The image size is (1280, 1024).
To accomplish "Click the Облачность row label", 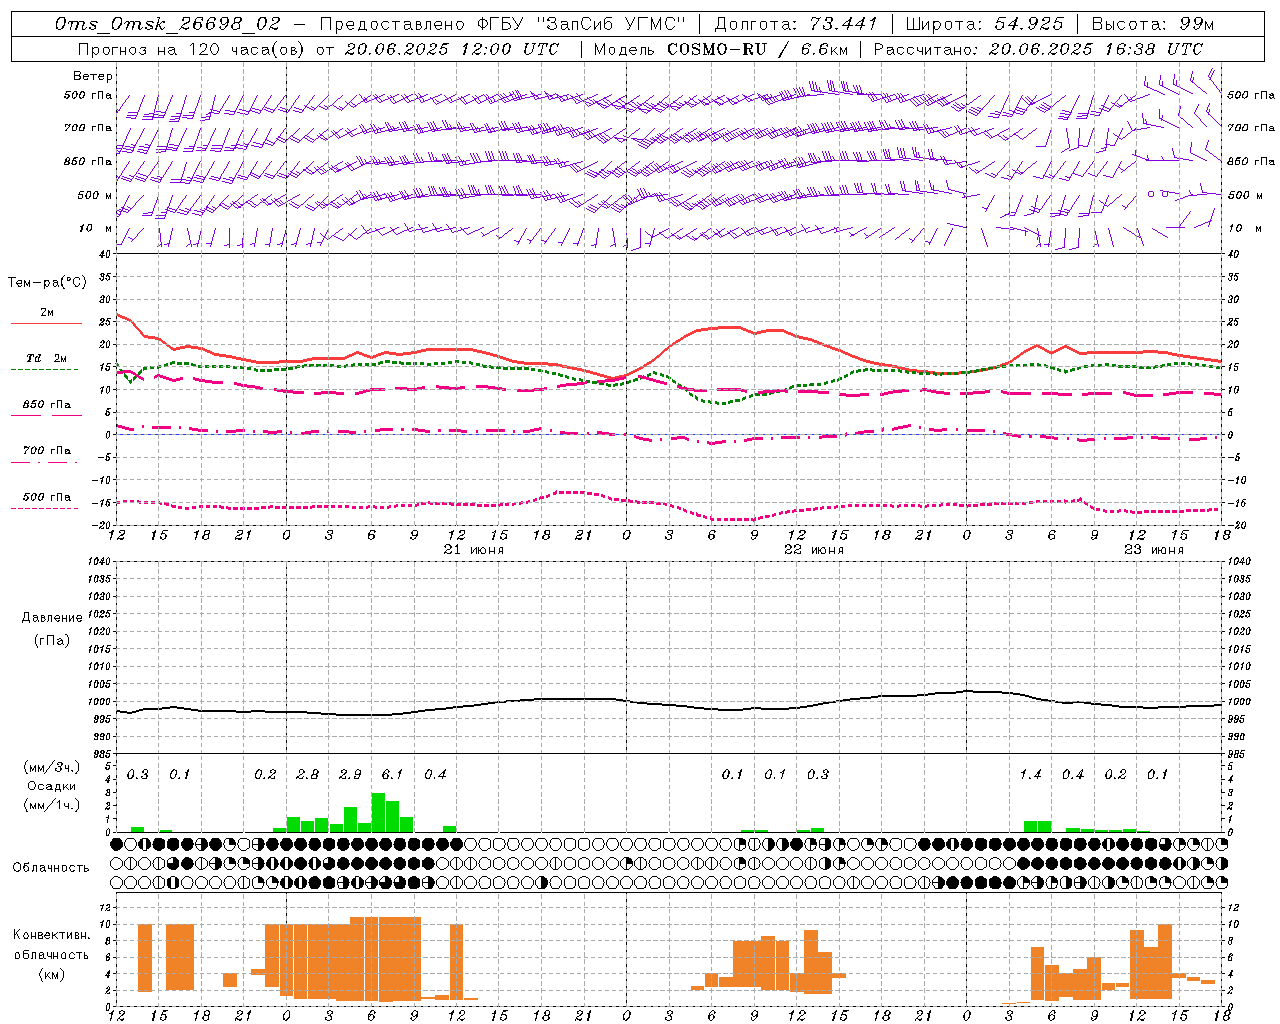I will [x=51, y=867].
